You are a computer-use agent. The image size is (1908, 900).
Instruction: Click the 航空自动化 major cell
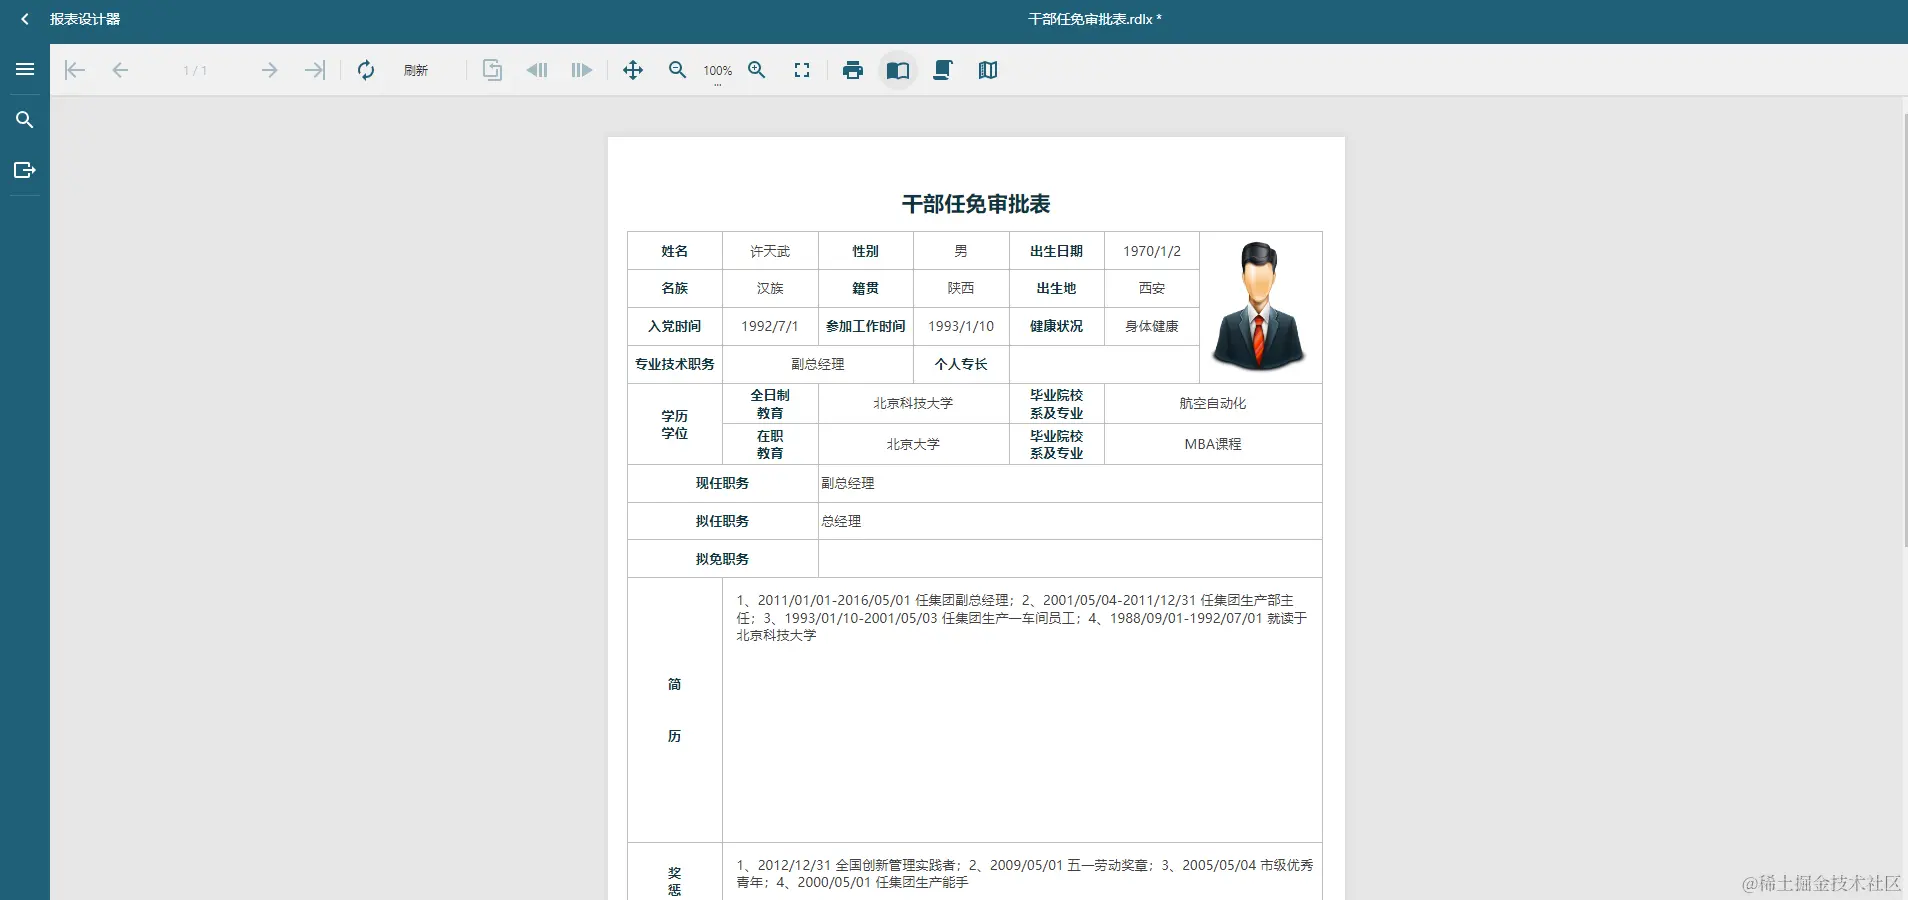point(1213,404)
